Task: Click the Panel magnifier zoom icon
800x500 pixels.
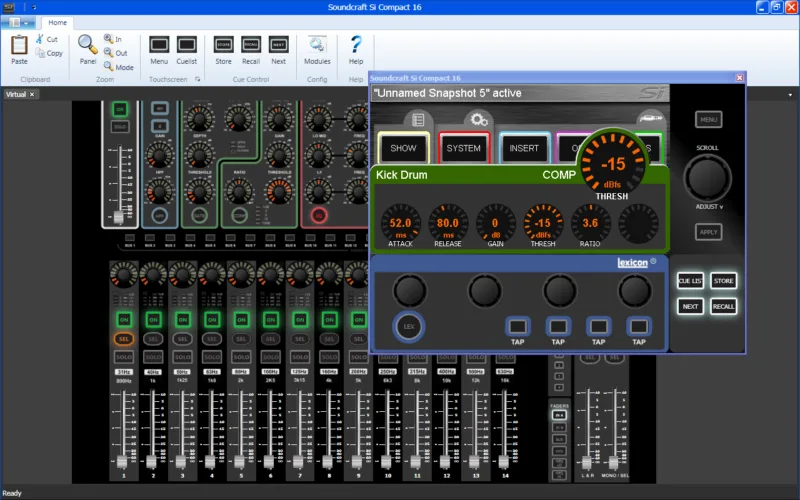Action: point(88,44)
